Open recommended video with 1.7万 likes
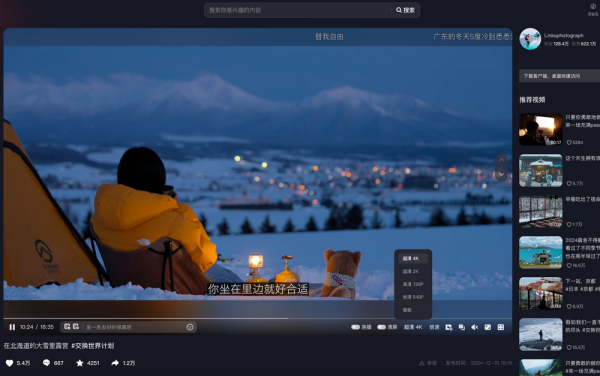Image resolution: width=600 pixels, height=376 pixels. tap(540, 212)
